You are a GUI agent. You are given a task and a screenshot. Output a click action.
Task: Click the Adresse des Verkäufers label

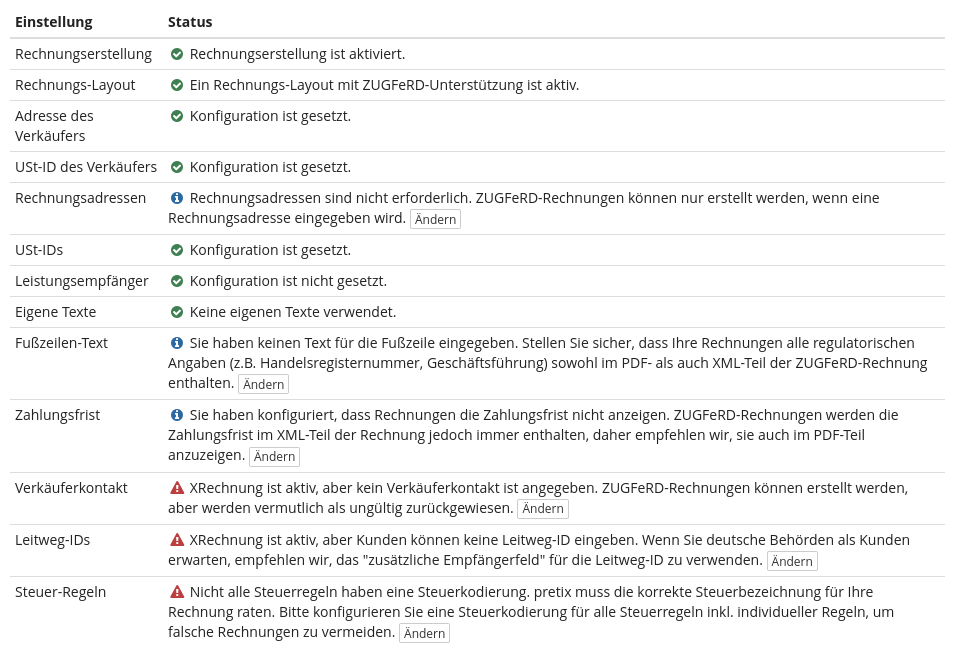(54, 126)
